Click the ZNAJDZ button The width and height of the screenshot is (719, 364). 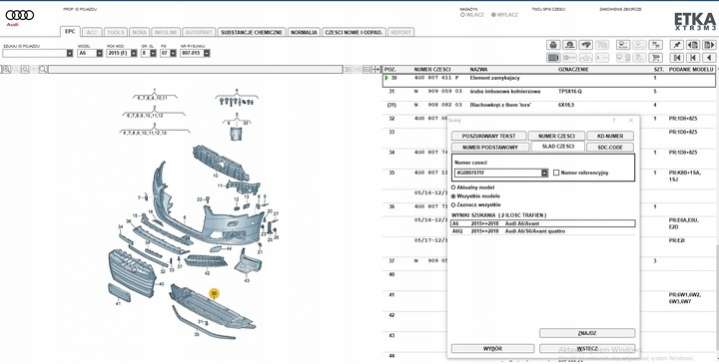(x=587, y=333)
